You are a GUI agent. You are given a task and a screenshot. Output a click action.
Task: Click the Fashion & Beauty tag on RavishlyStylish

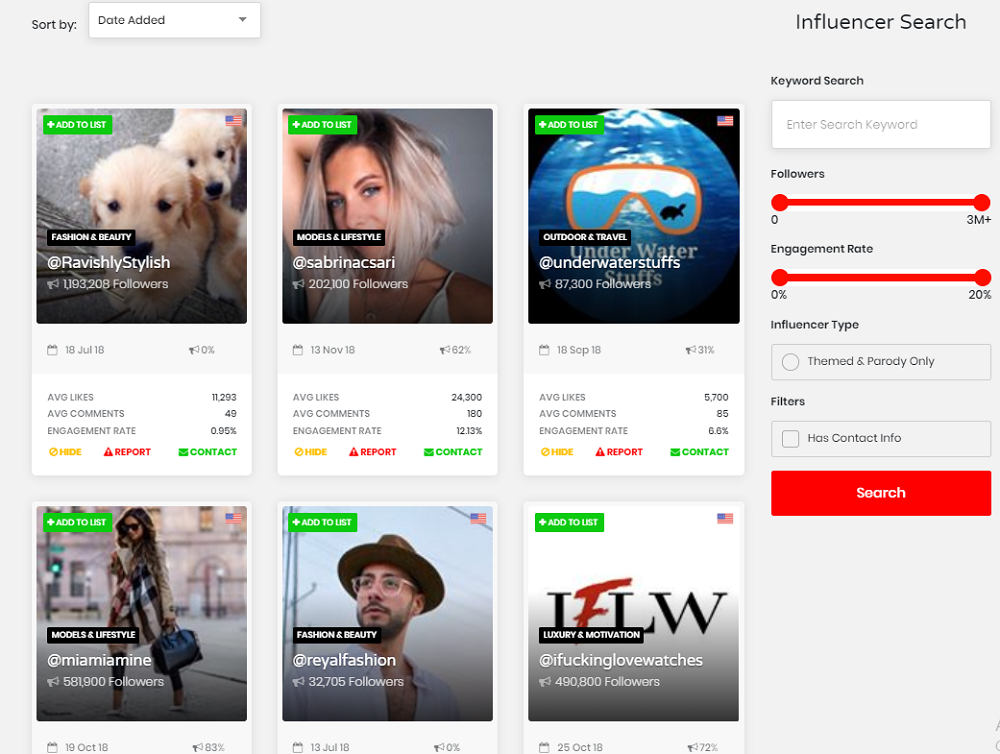tap(91, 237)
